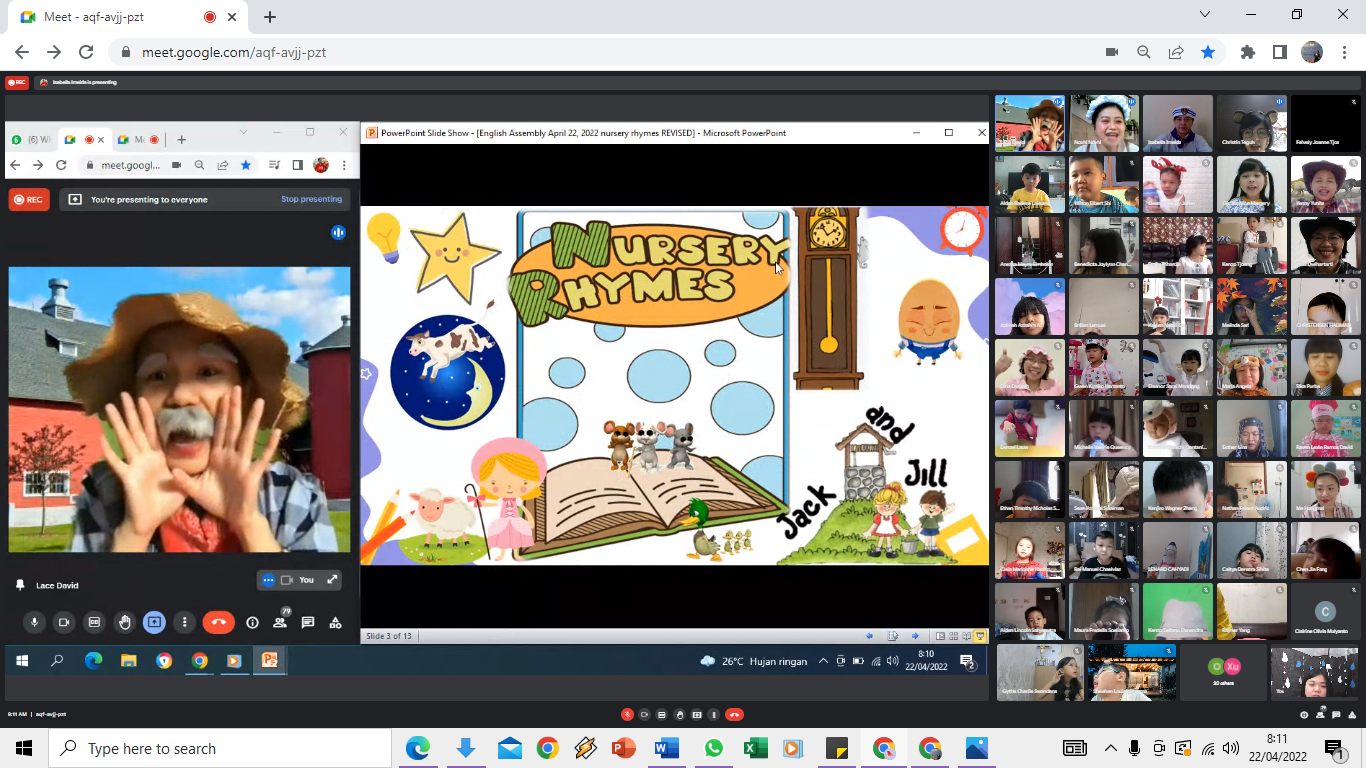
Task: Switch PowerPoint to Normal view
Action: 940,636
